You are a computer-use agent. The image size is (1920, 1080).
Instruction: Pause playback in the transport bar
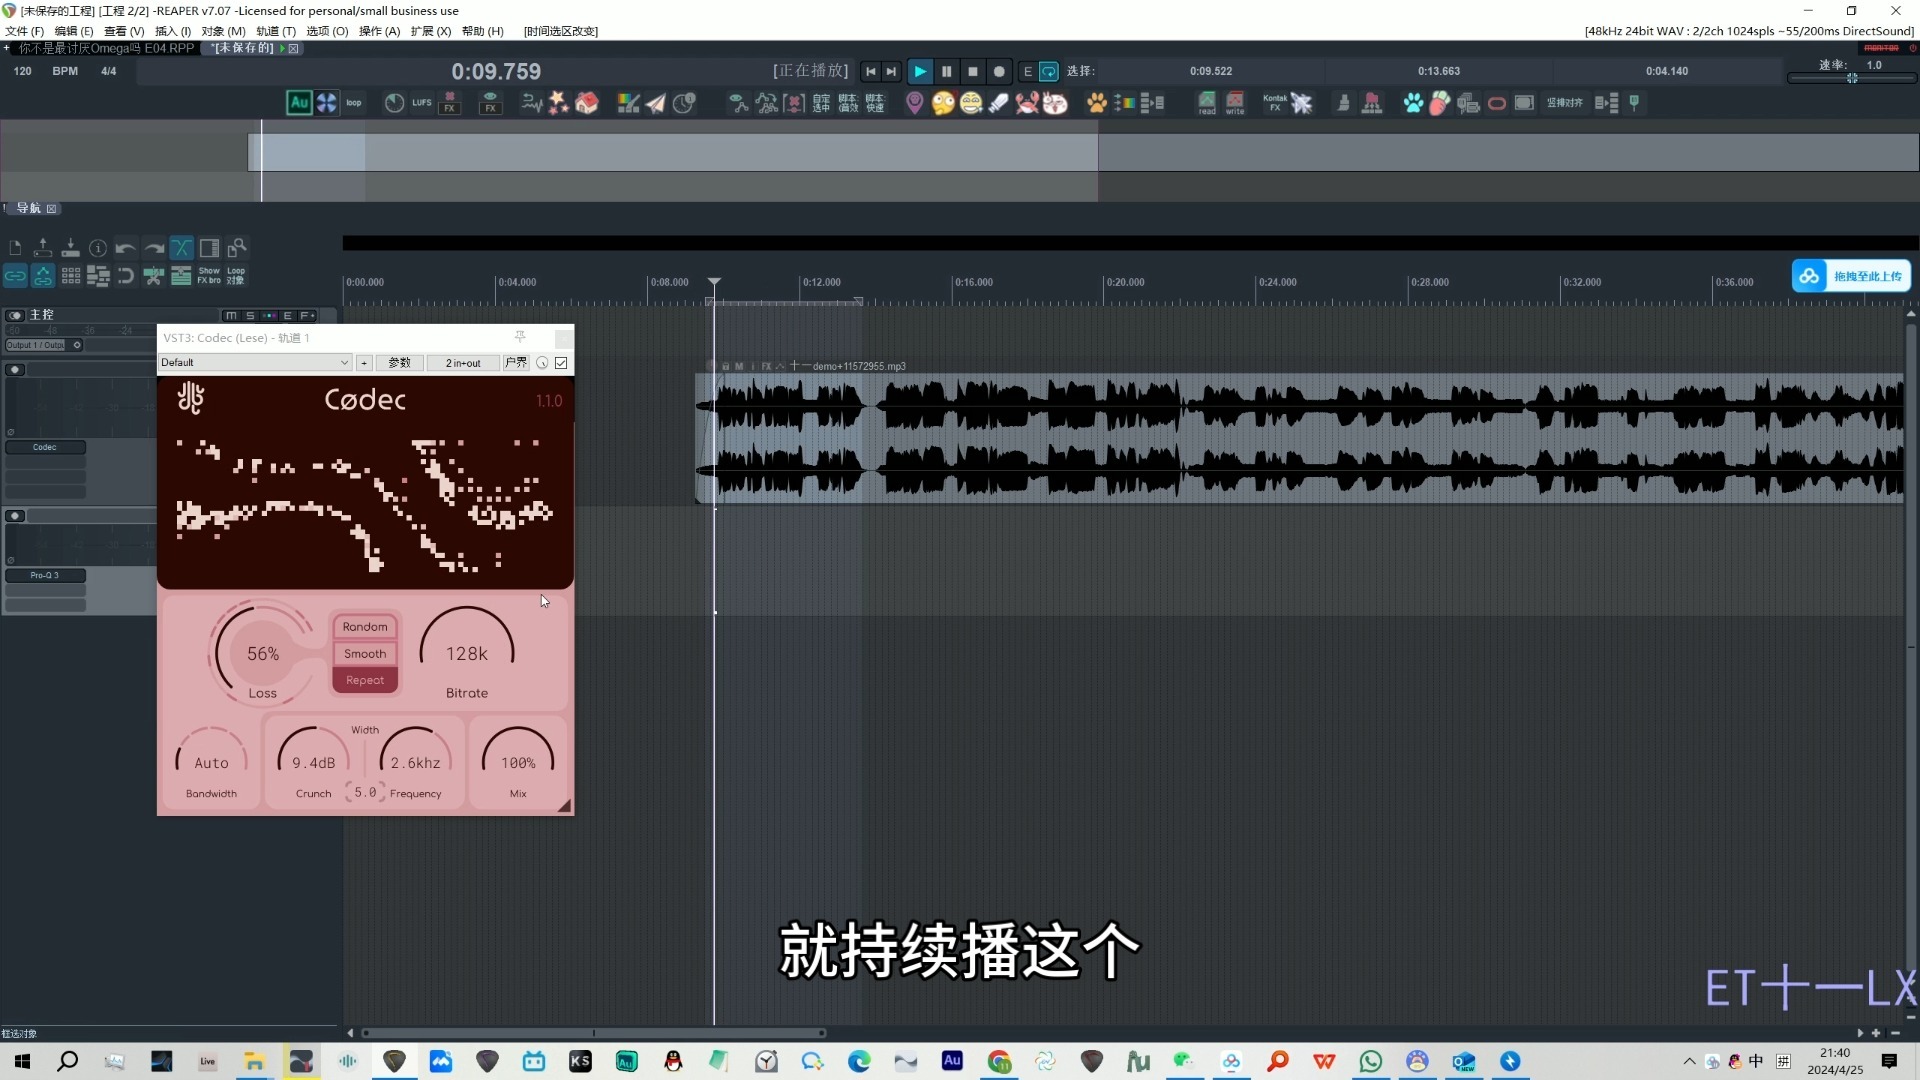click(x=946, y=71)
